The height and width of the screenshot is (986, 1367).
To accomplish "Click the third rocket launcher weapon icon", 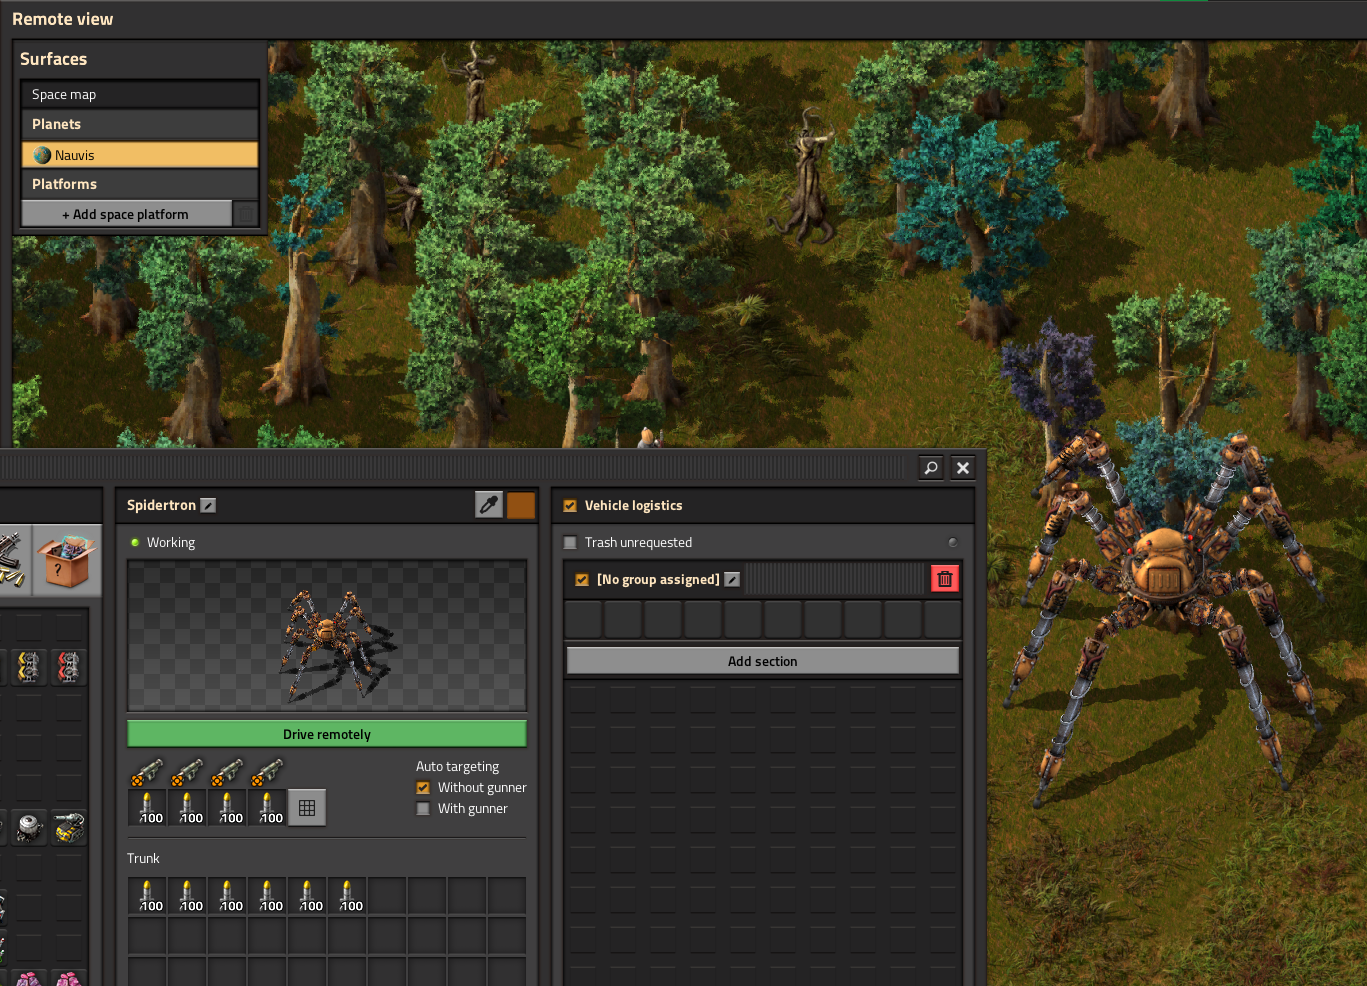I will 227,773.
